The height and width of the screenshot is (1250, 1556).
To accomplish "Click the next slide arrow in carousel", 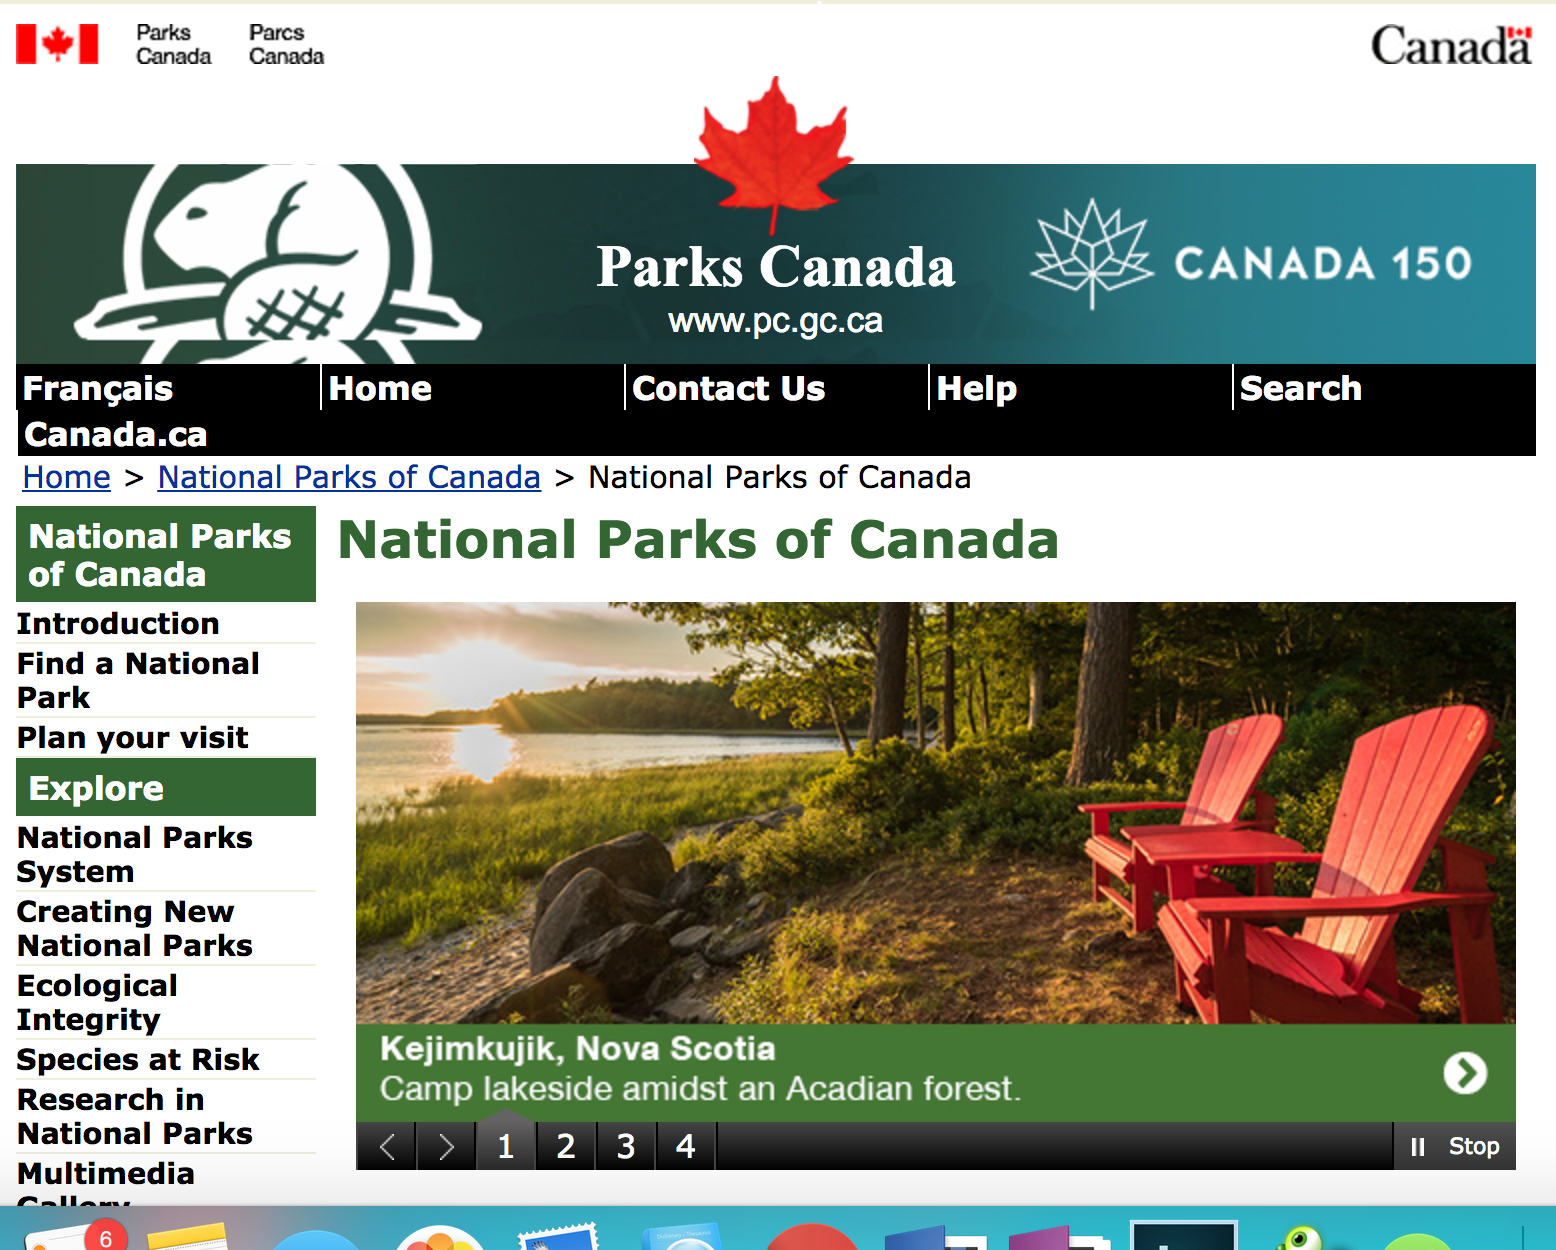I will (x=446, y=1146).
